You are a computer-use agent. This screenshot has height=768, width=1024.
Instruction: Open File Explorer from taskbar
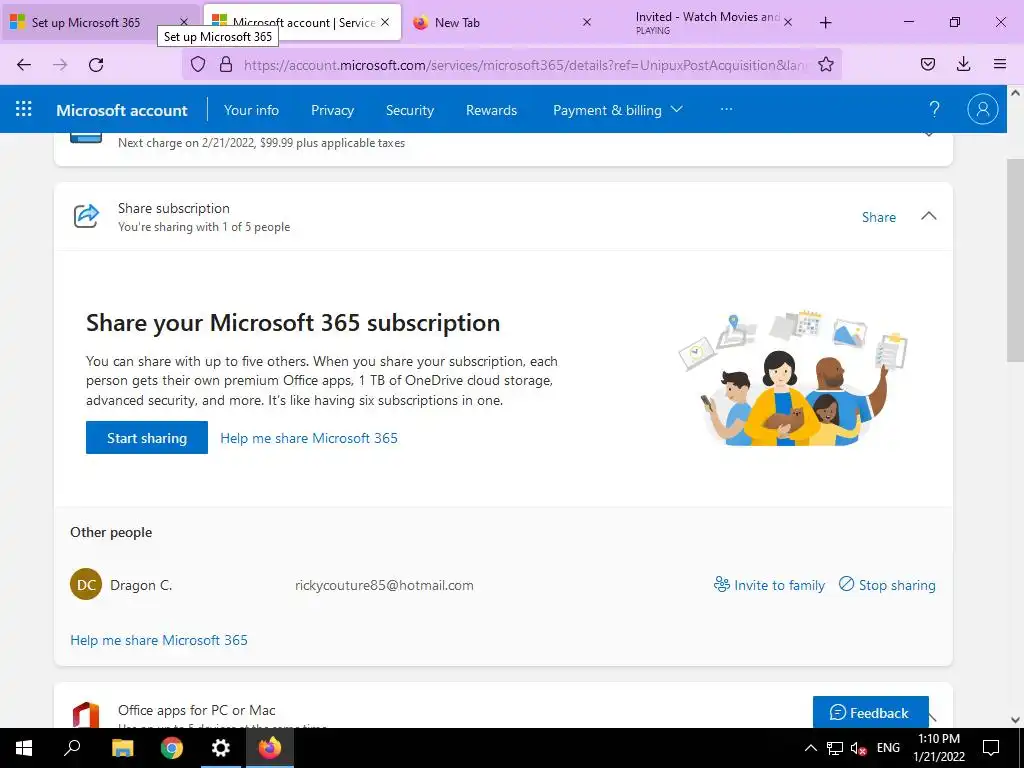[122, 748]
